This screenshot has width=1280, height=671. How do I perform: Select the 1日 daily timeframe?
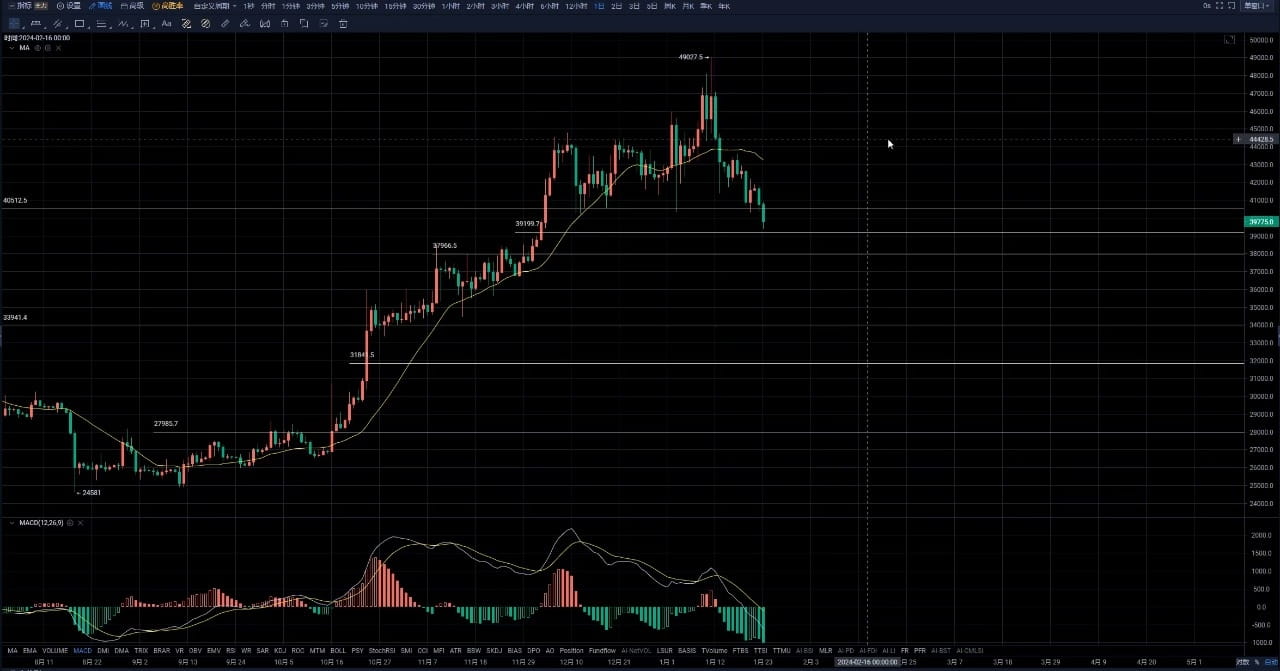tap(599, 6)
